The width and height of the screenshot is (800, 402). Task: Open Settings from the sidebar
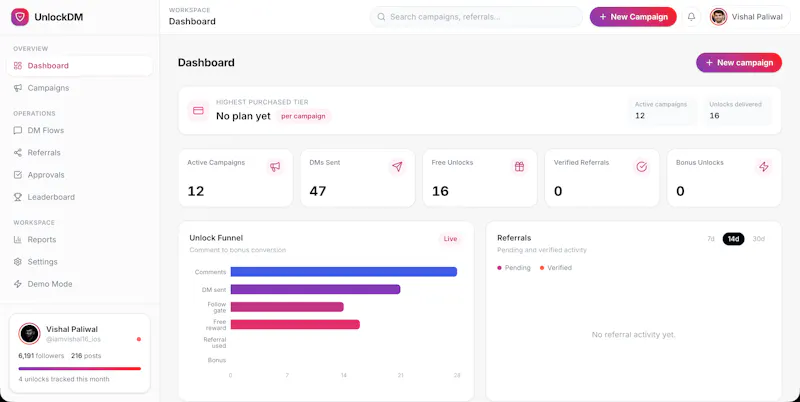click(x=80, y=262)
